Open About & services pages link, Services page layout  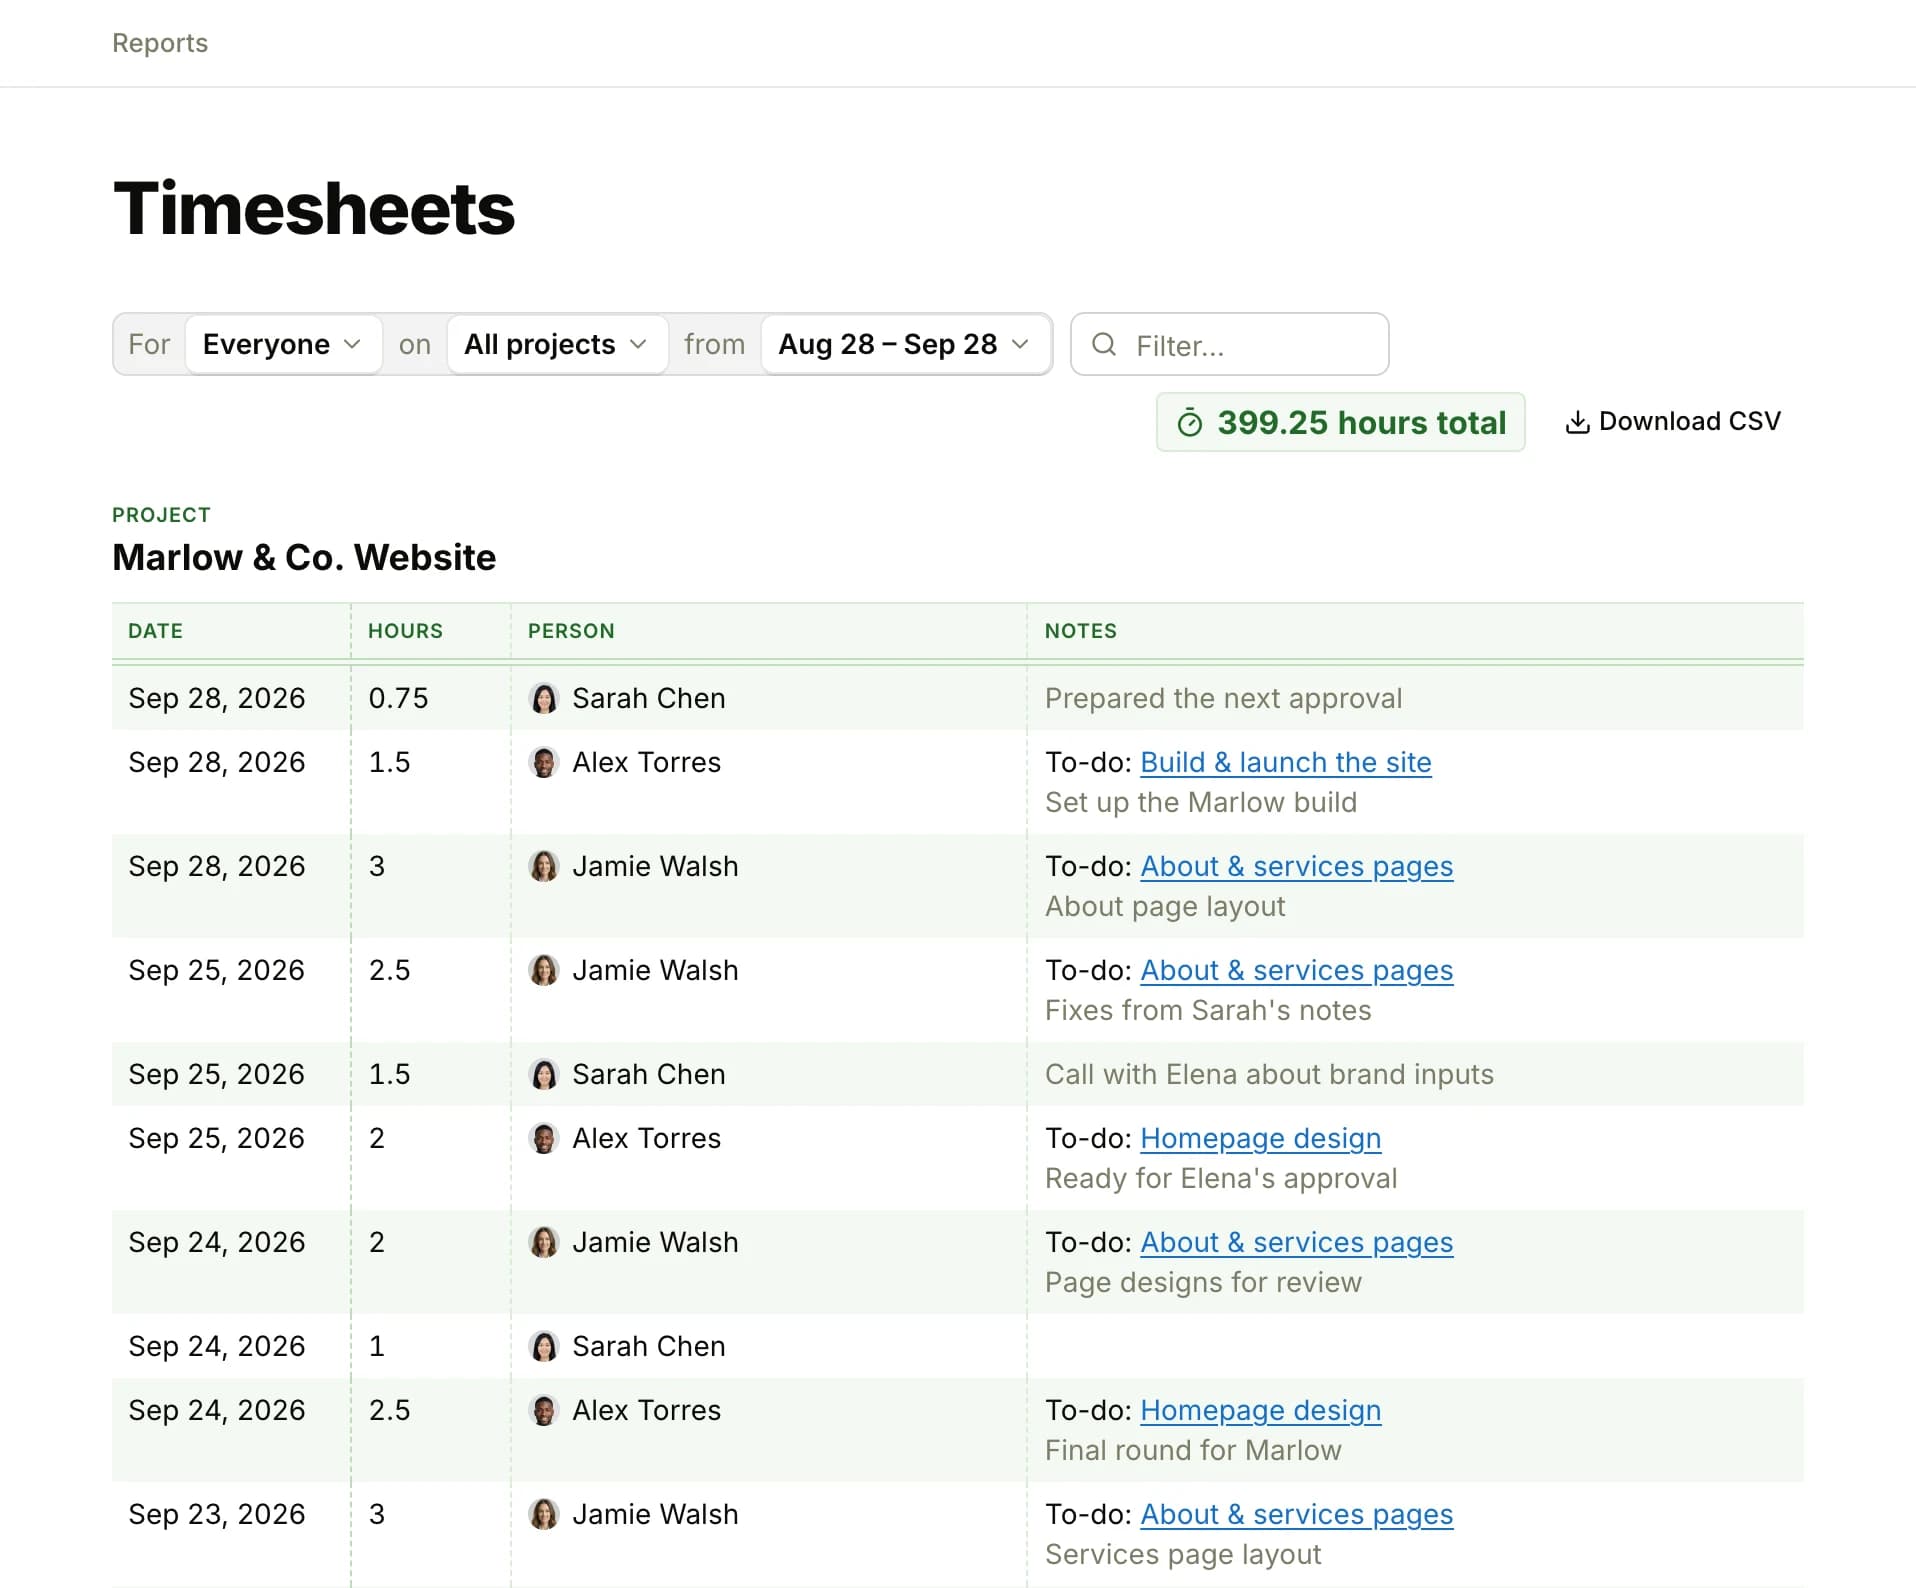coord(1297,1515)
